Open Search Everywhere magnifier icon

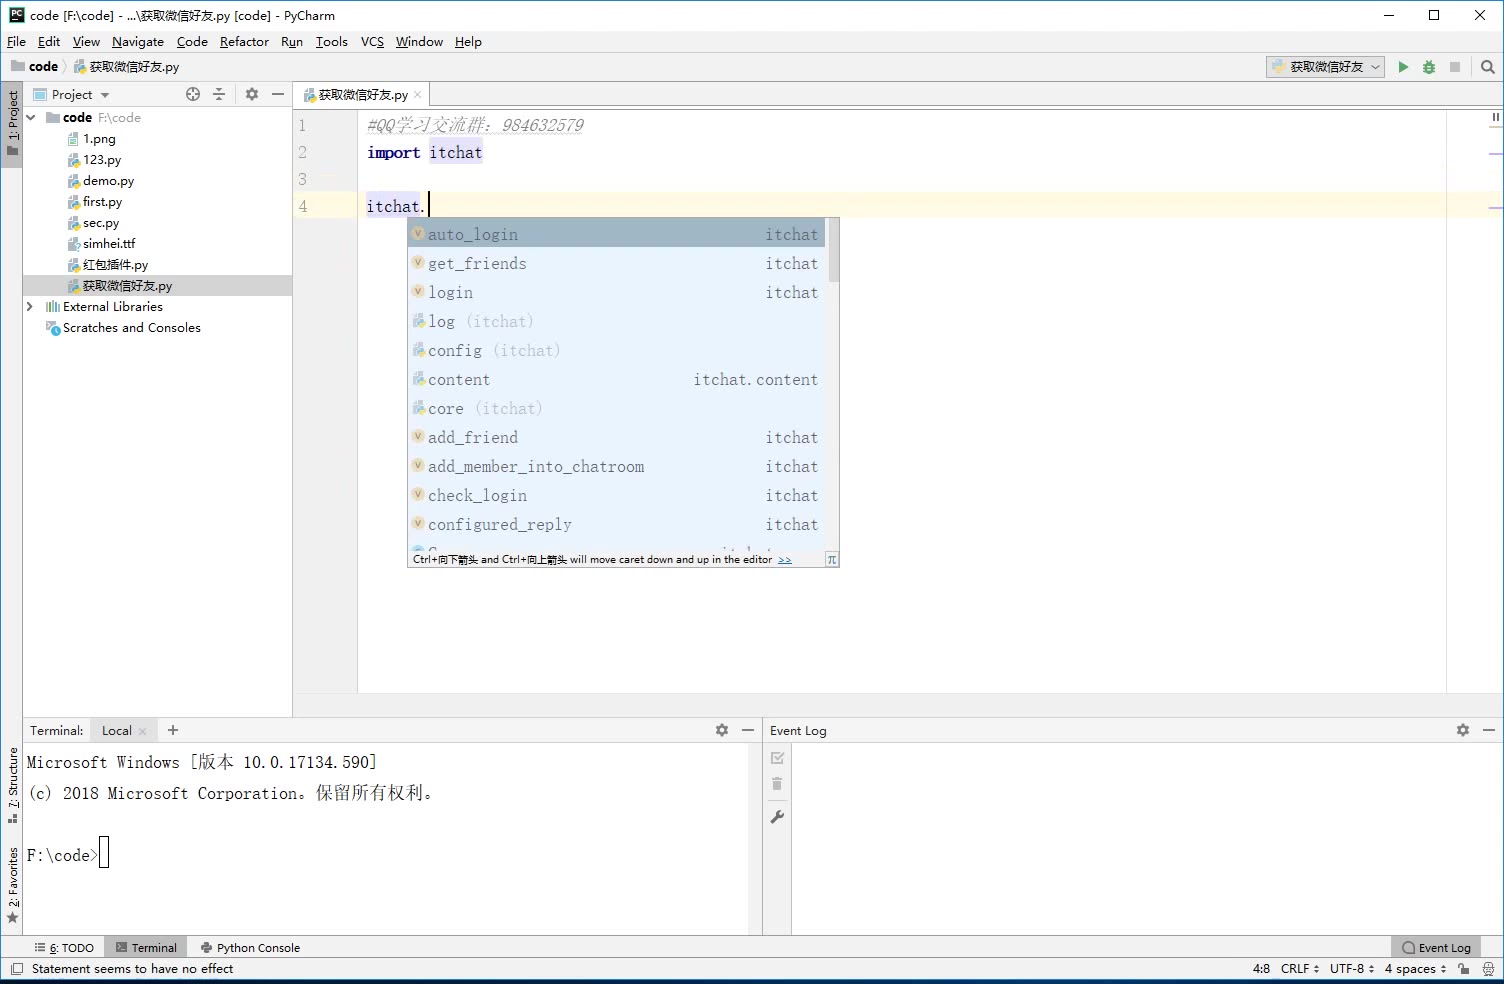click(x=1488, y=67)
